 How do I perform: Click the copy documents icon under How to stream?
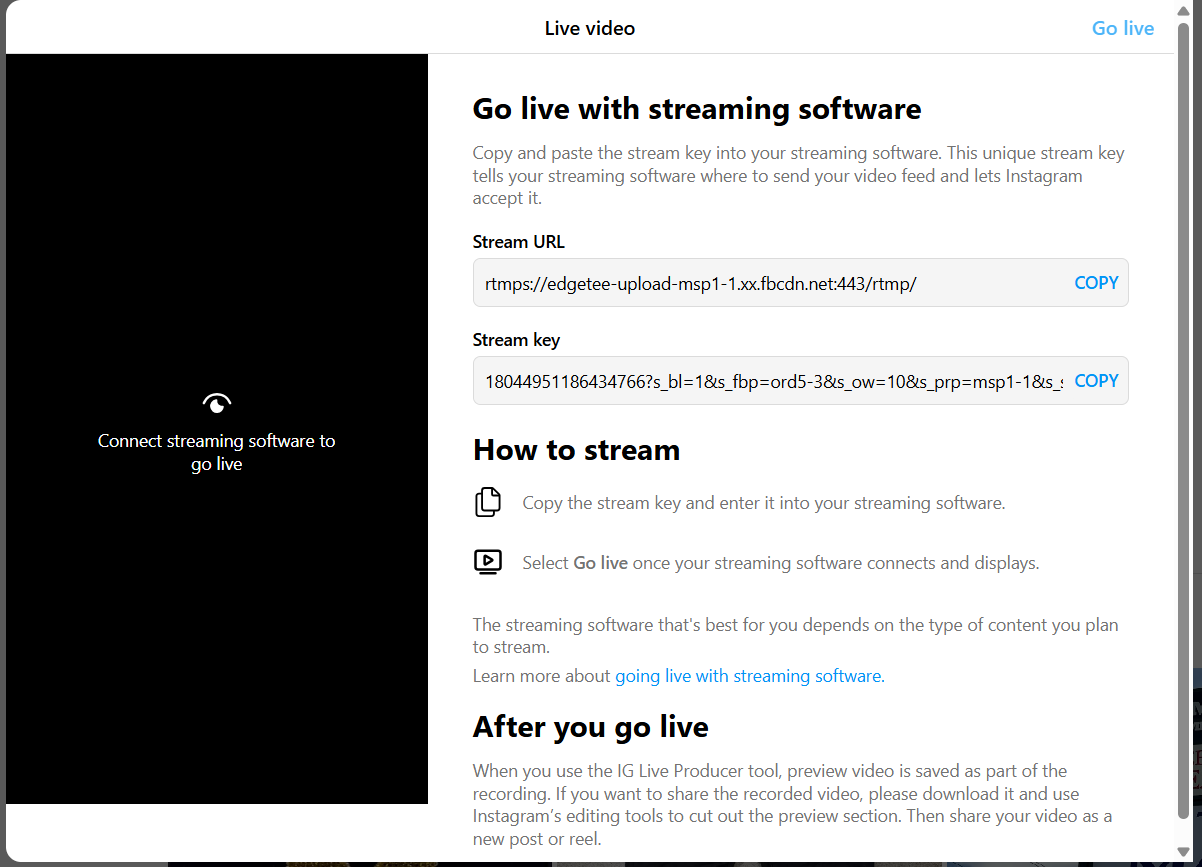click(x=488, y=502)
